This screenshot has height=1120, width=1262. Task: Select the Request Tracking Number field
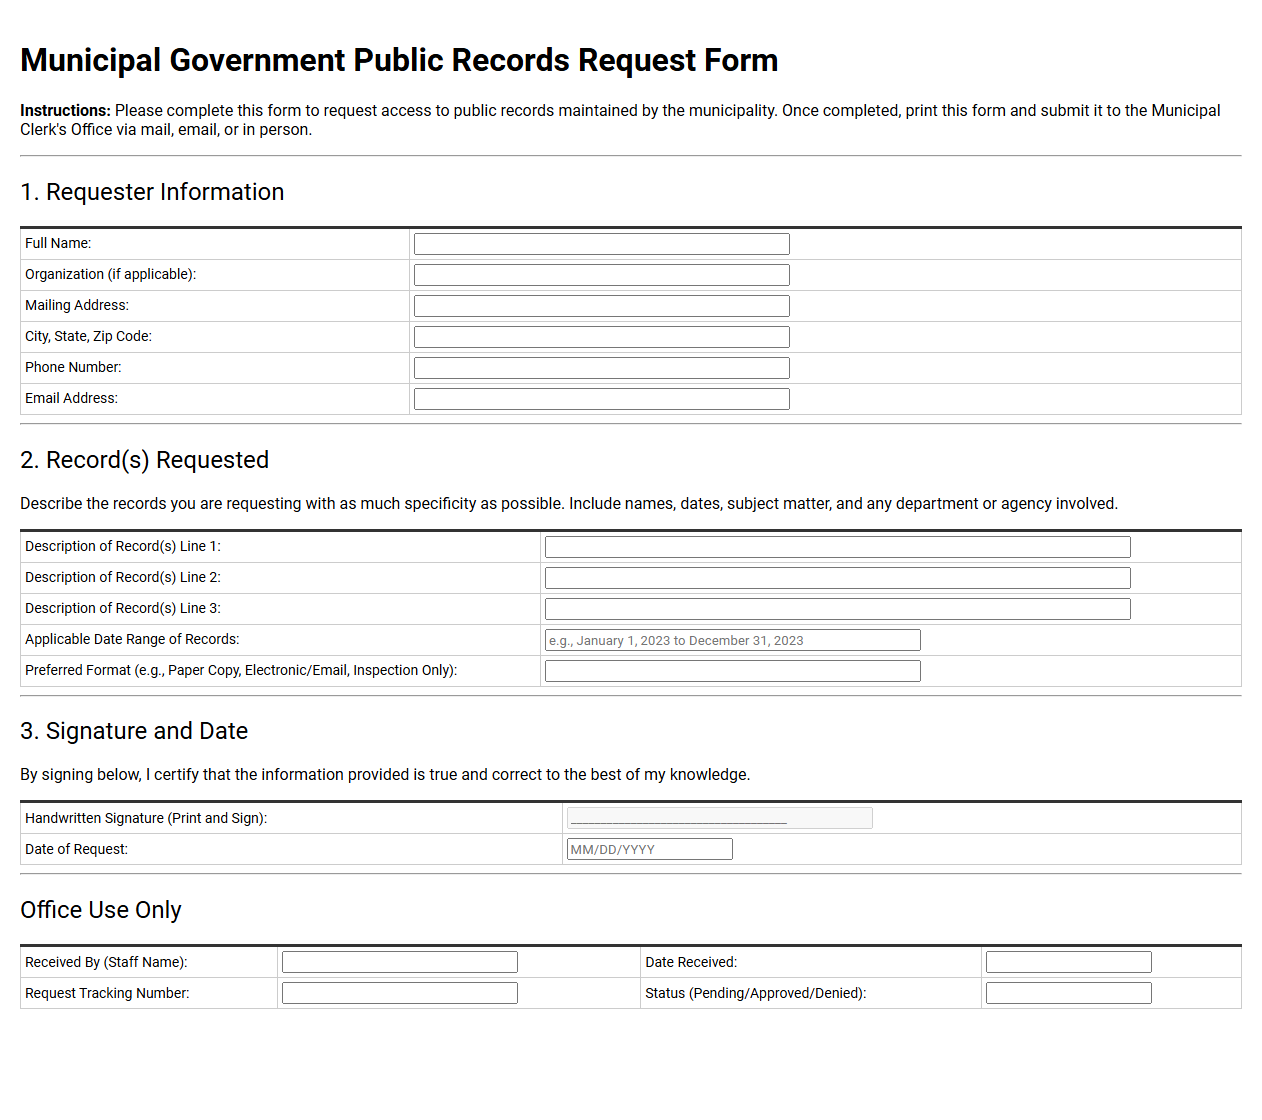(399, 993)
